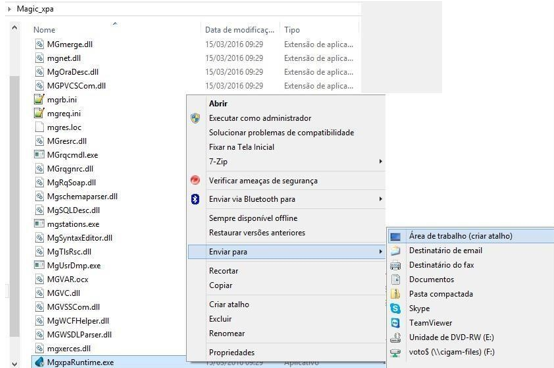This screenshot has height=368, width=554.
Task: Select Criar atalho menu entry
Action: click(x=229, y=304)
